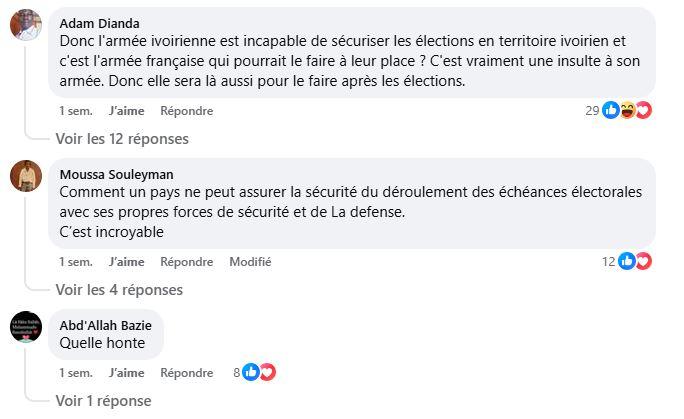This screenshot has width=684, height=419.
Task: Open Adam Dianda's profile name link
Action: coord(100,23)
